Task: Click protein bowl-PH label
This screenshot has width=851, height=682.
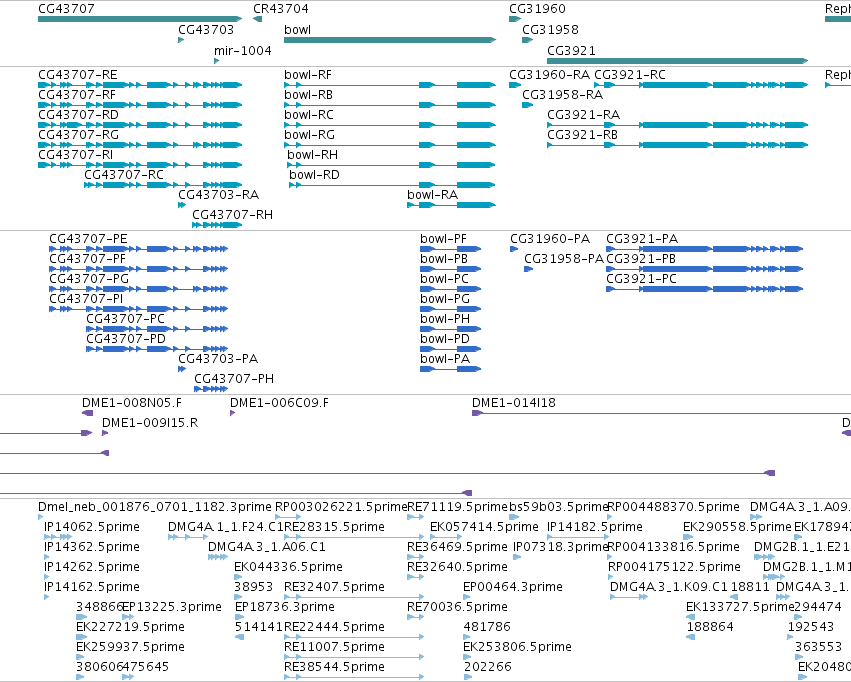Action: 445,319
